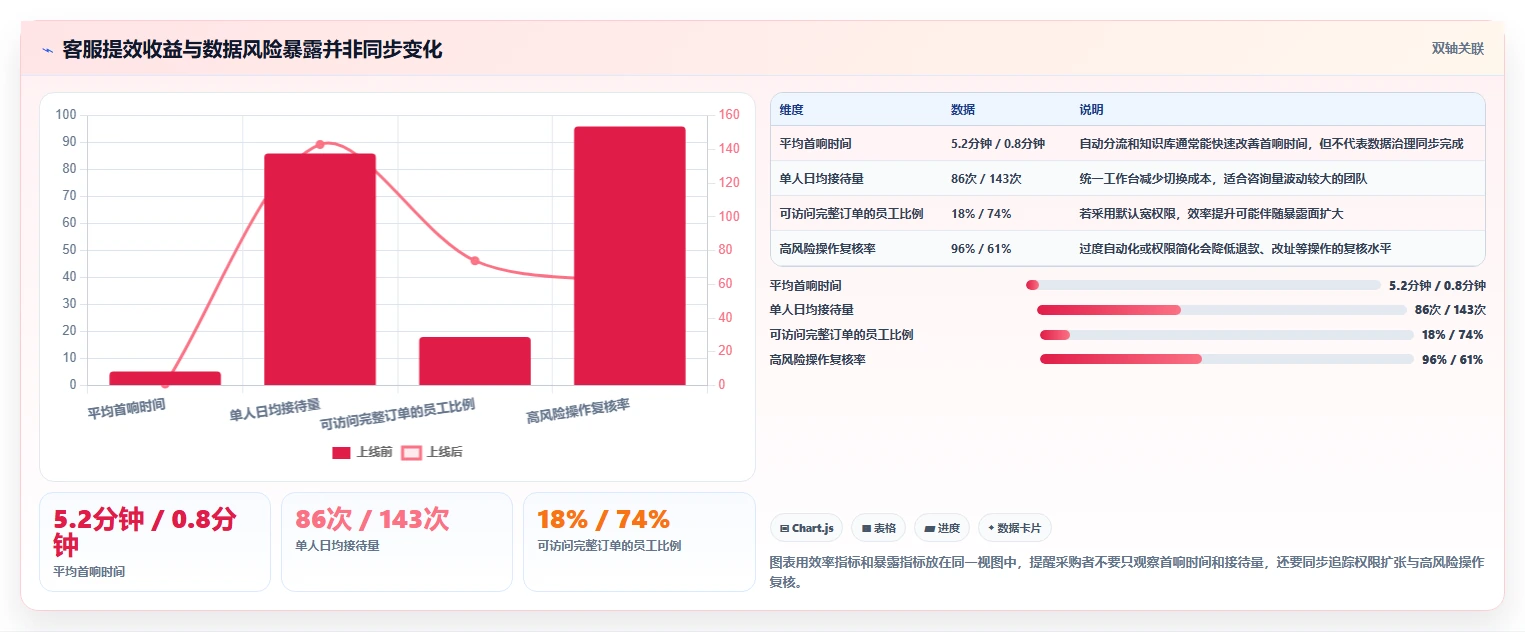Open the 86次 / 143次 data card
The width and height of the screenshot is (1525, 632).
point(397,542)
